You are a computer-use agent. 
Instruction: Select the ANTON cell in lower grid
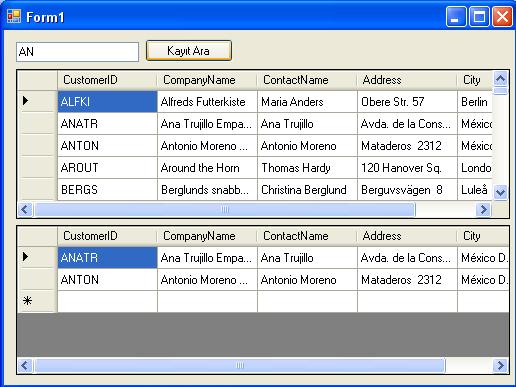coord(107,280)
